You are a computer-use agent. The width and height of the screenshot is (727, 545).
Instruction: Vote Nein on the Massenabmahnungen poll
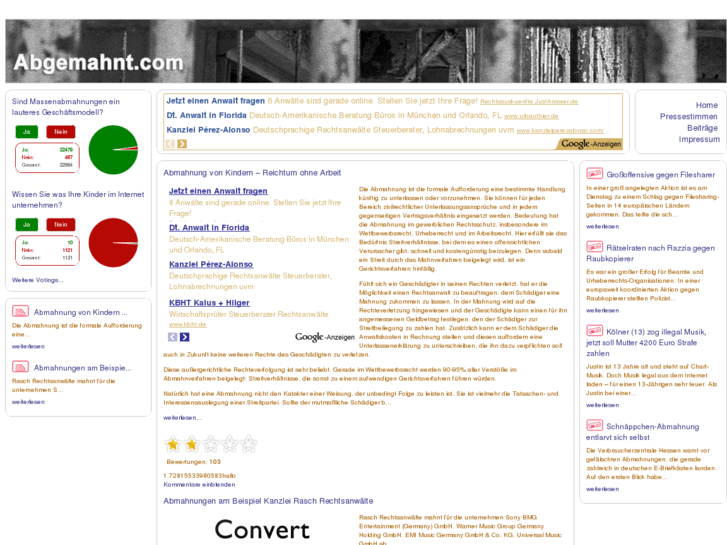tap(60, 132)
